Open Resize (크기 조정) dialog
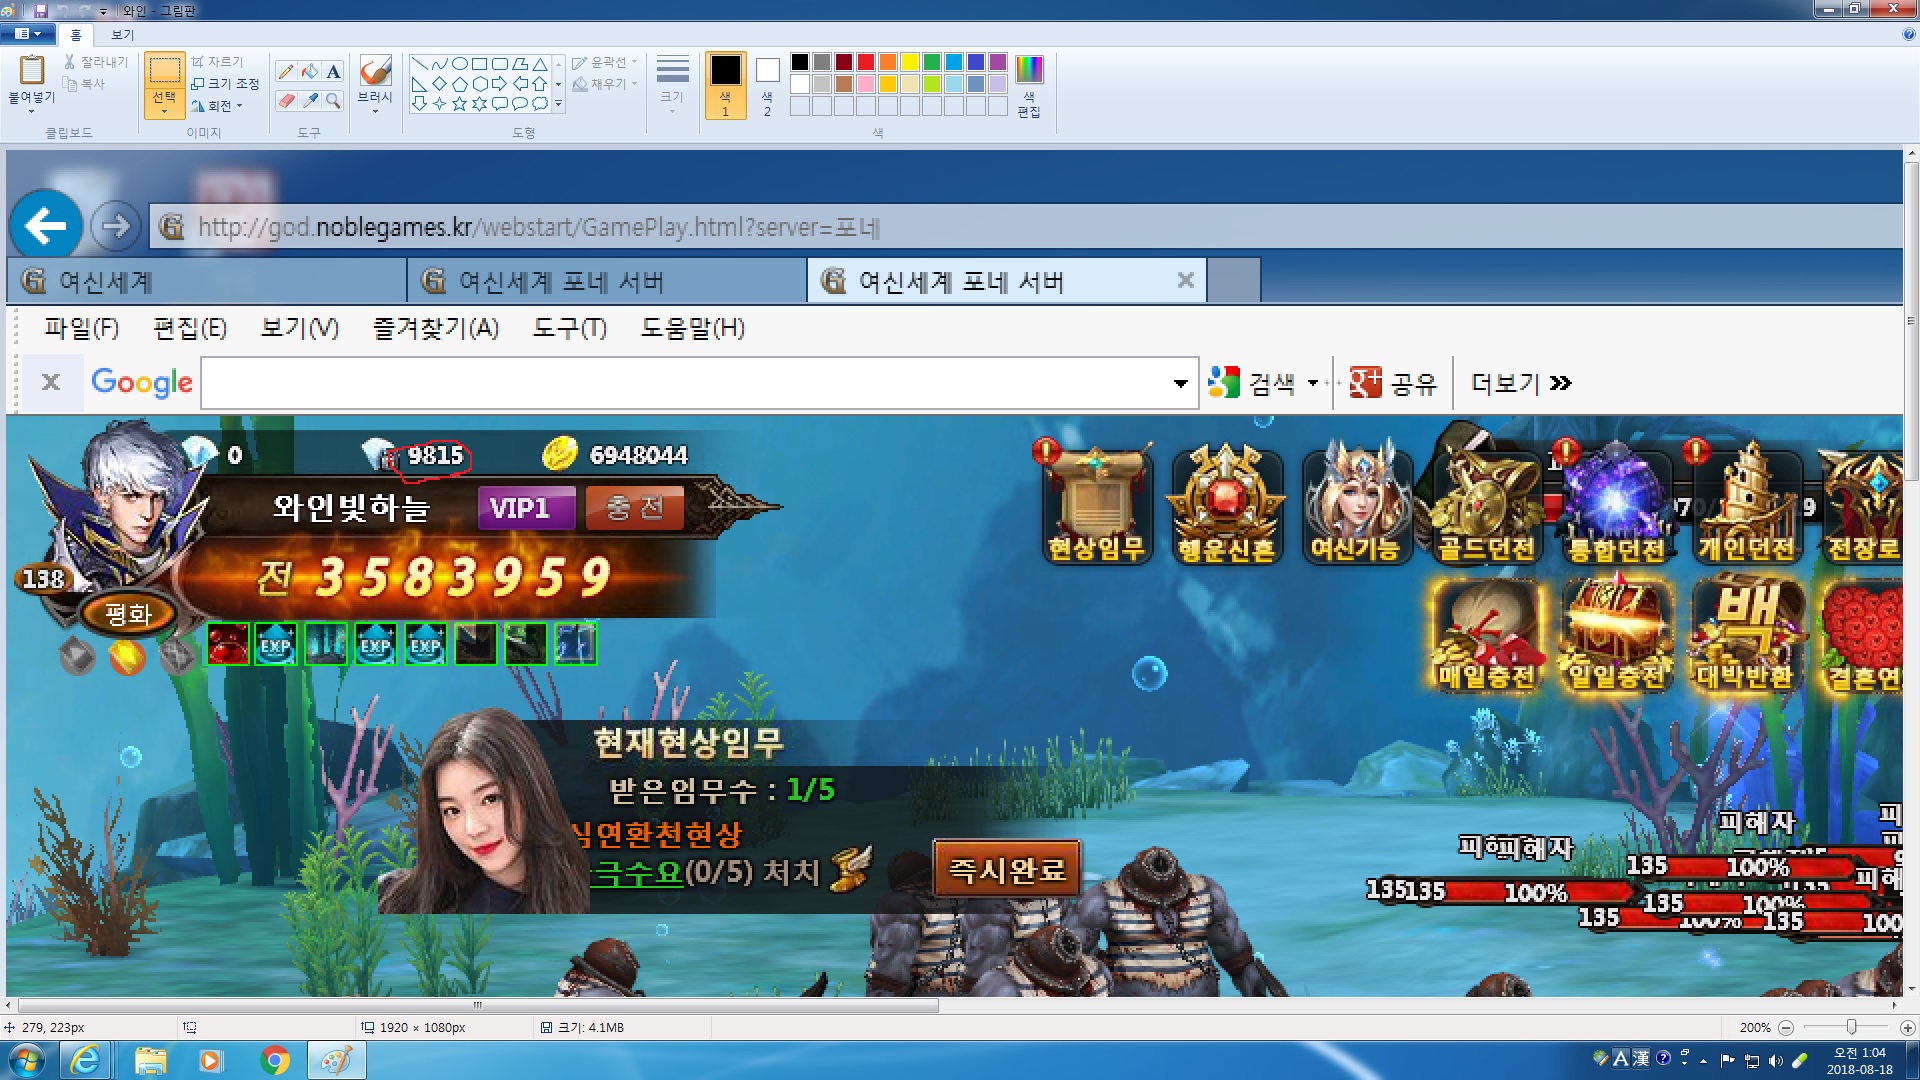Viewport: 1920px width, 1080px height. [x=225, y=84]
